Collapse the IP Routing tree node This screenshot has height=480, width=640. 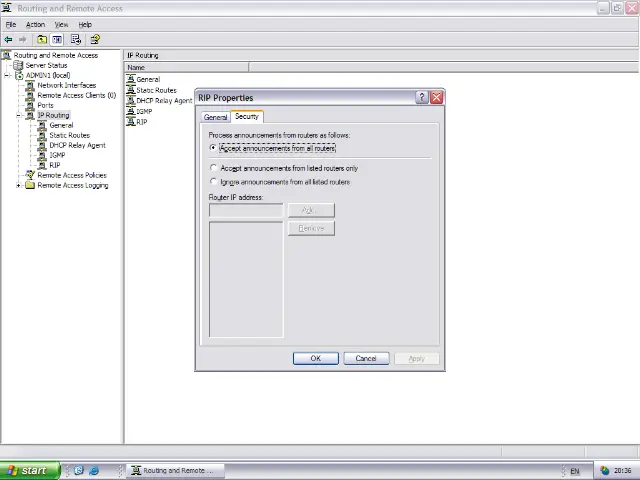pyautogui.click(x=19, y=116)
